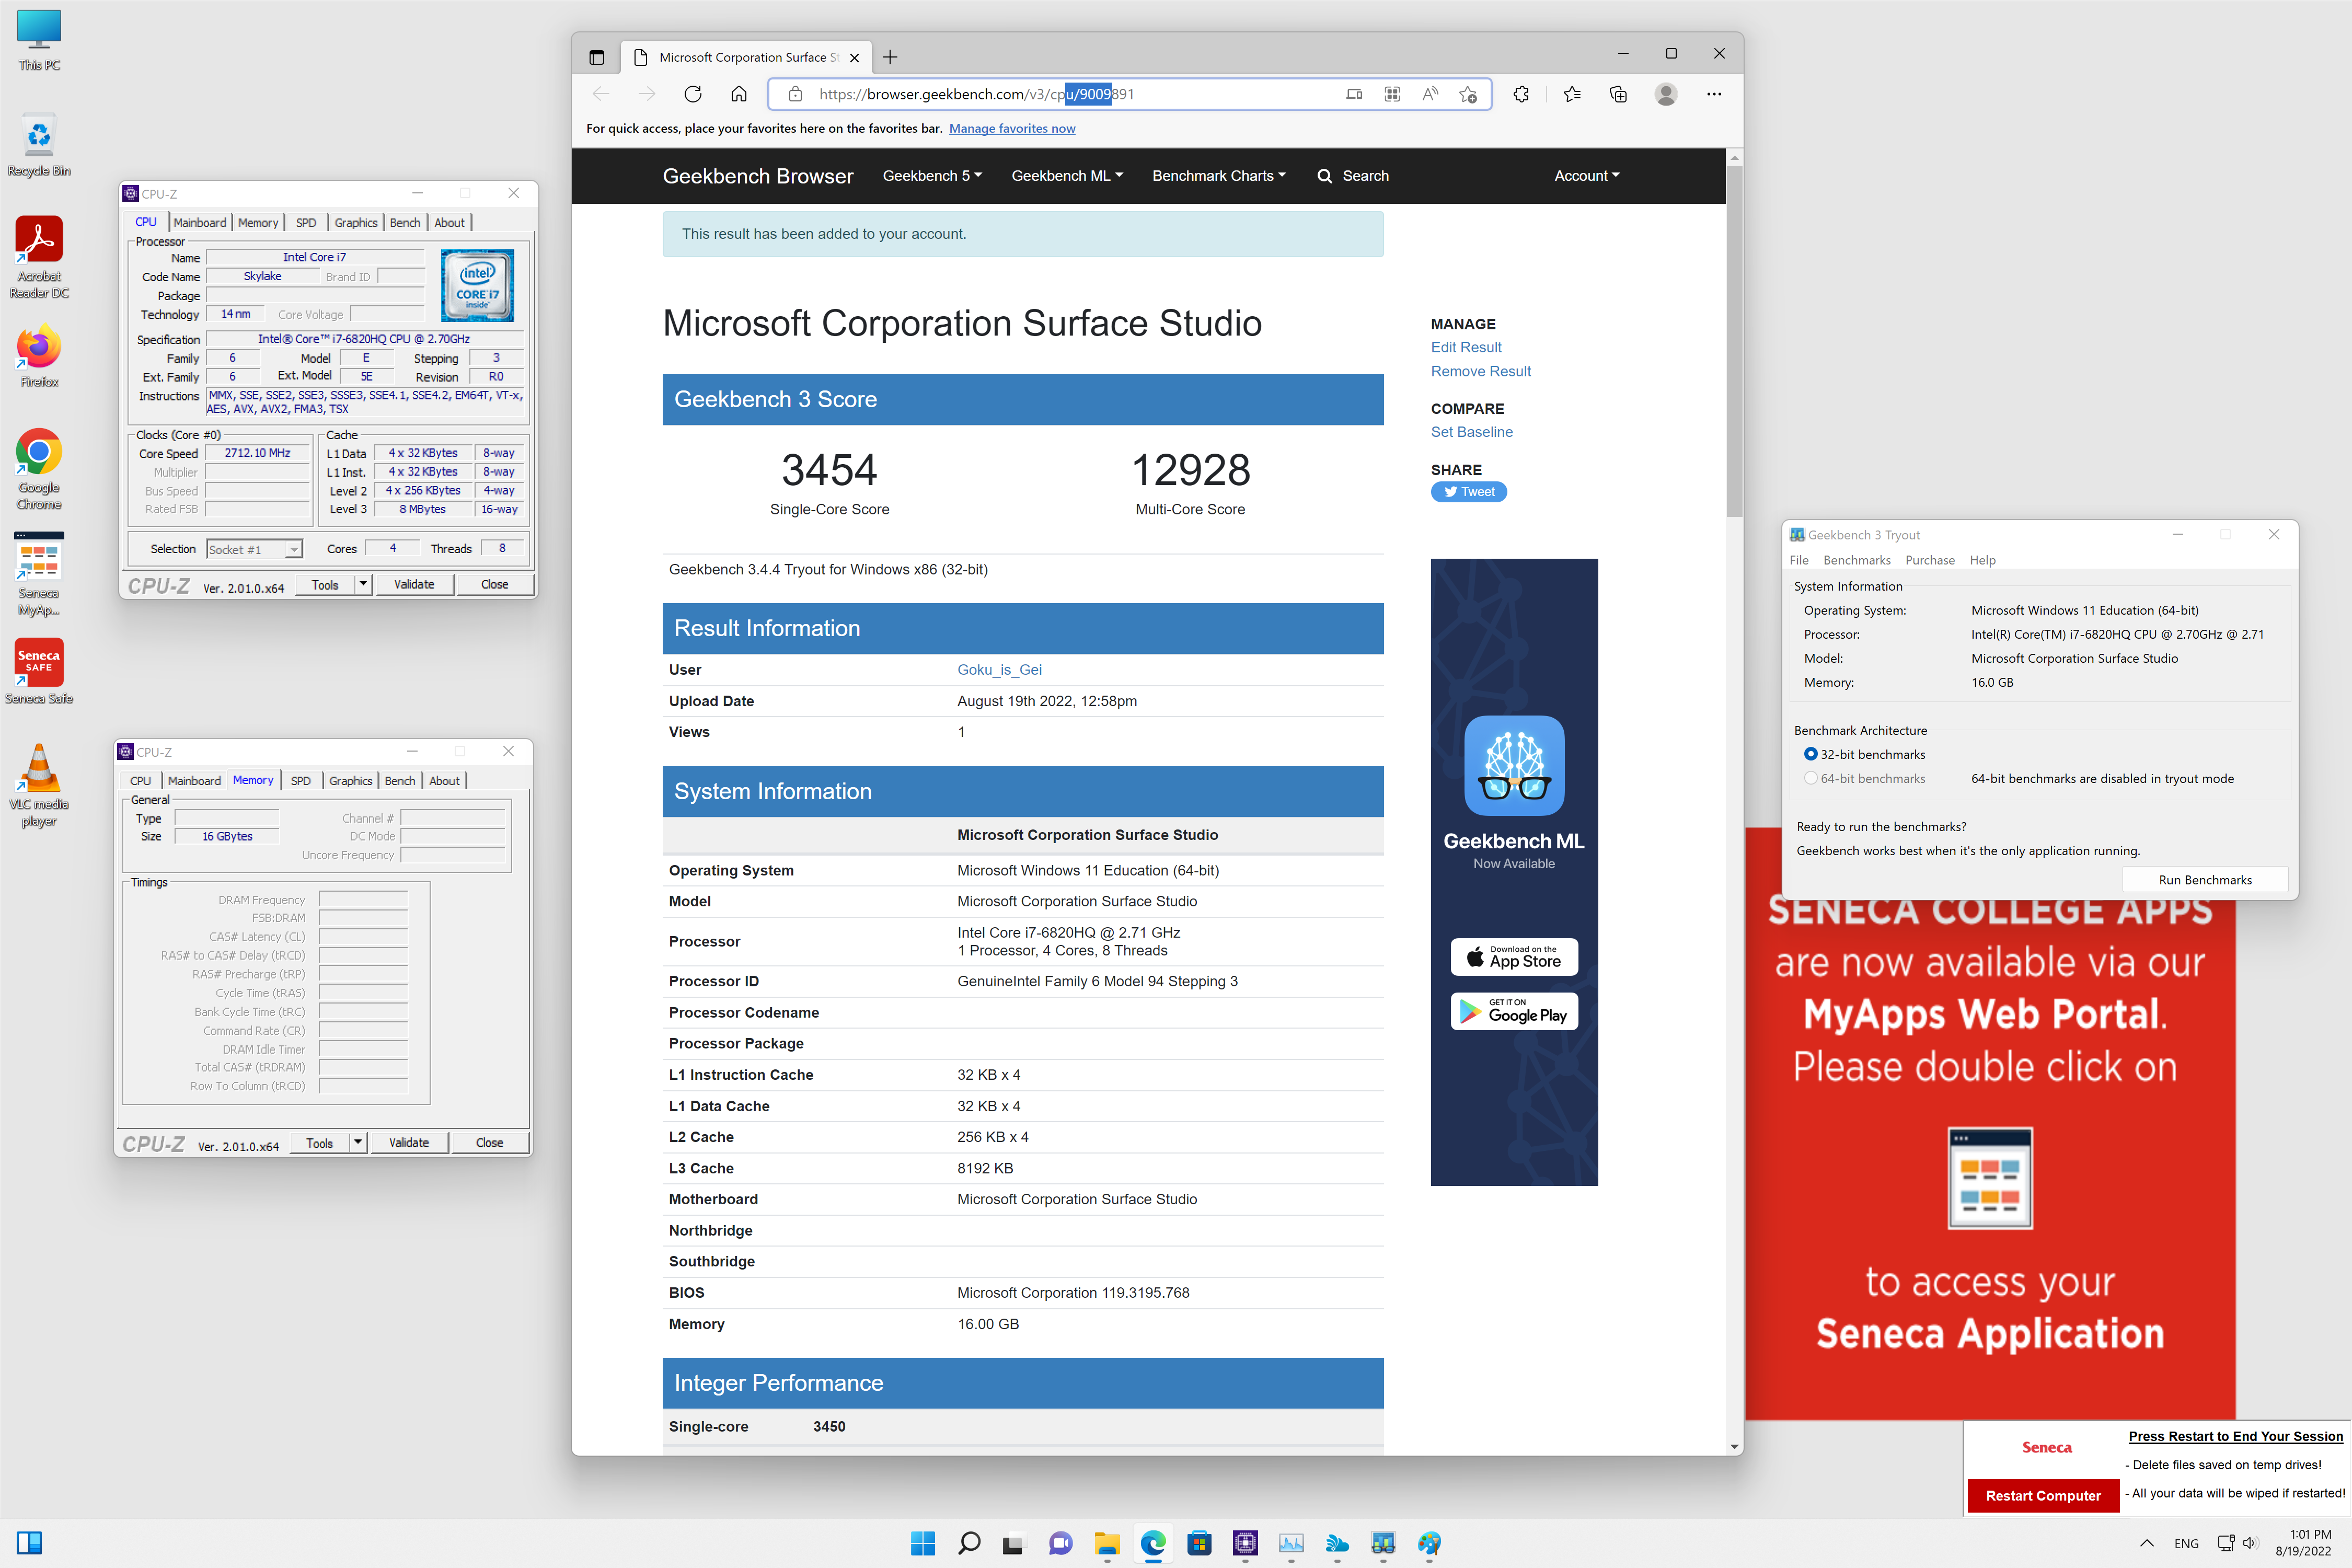Select 64-bit benchmarks radio button
The height and width of the screenshot is (1568, 2352).
coord(1811,778)
